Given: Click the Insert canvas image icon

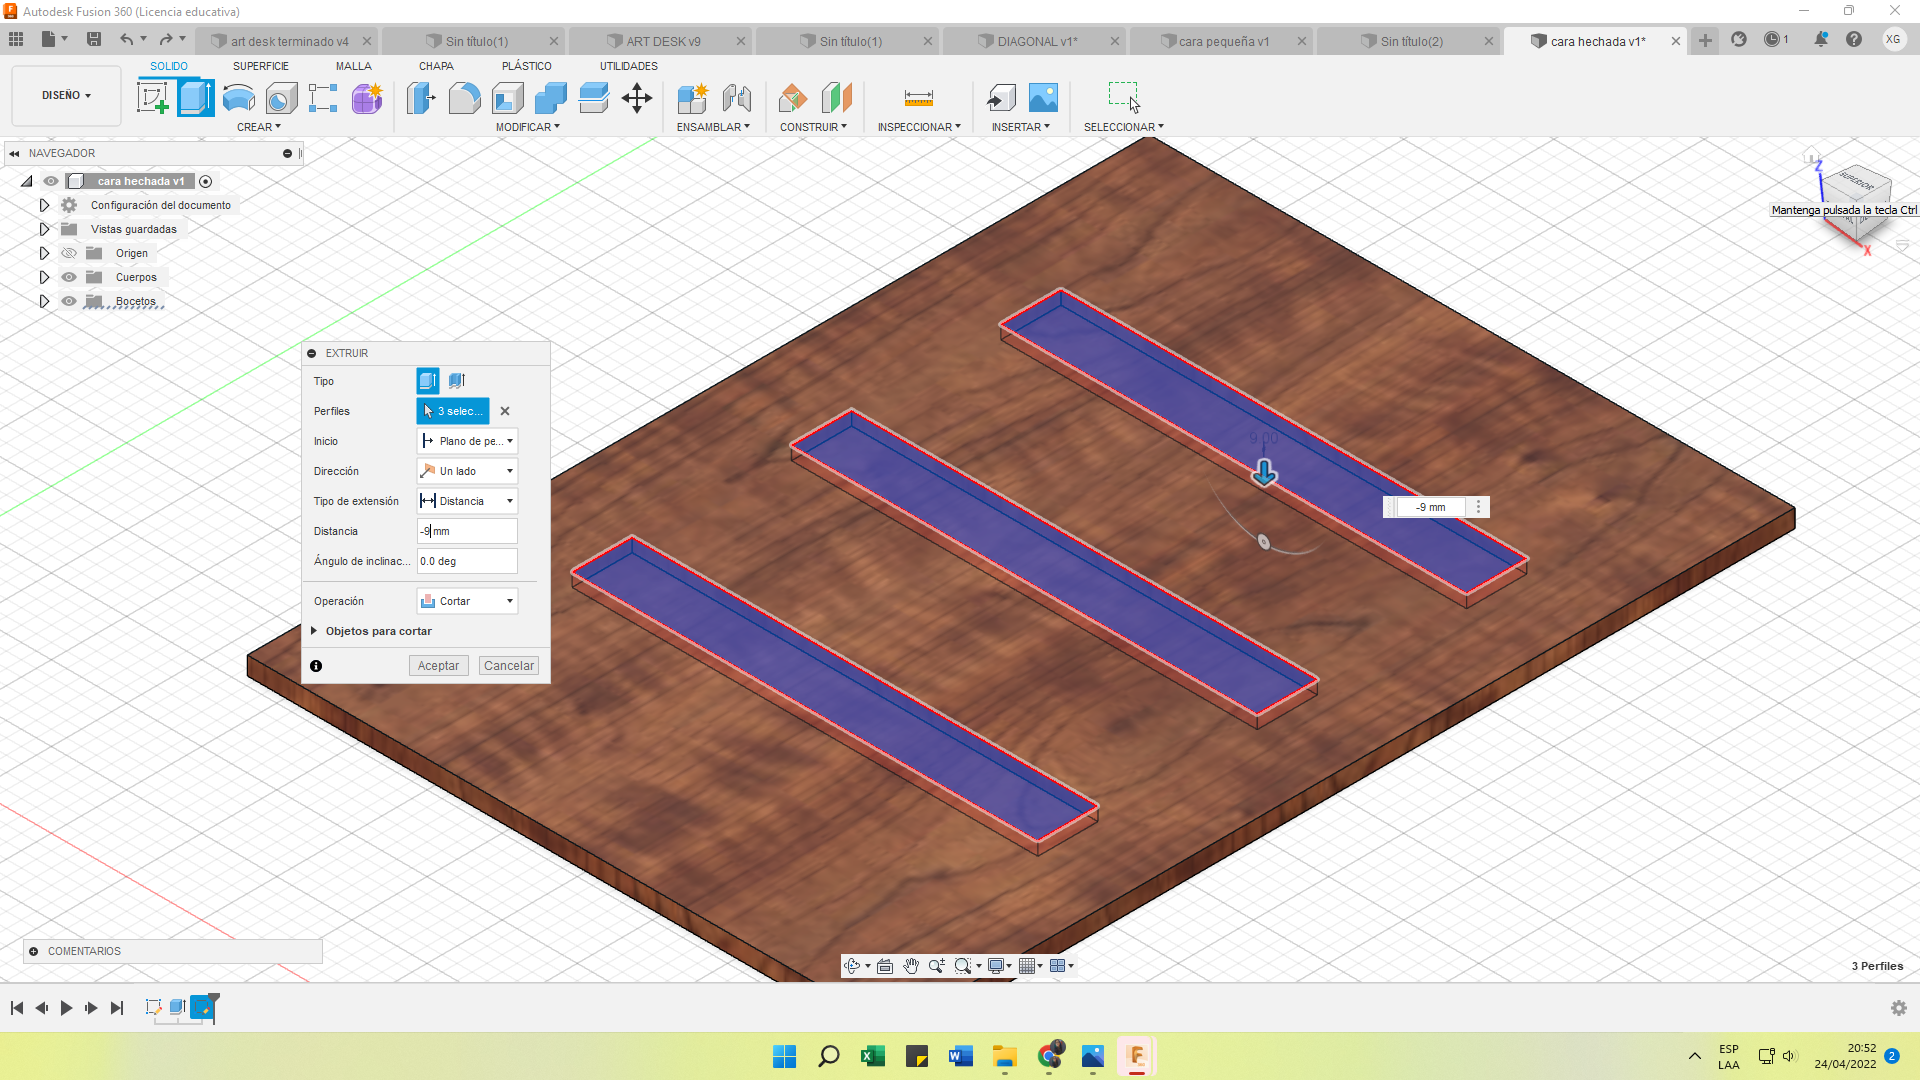Looking at the screenshot, I should point(1043,98).
